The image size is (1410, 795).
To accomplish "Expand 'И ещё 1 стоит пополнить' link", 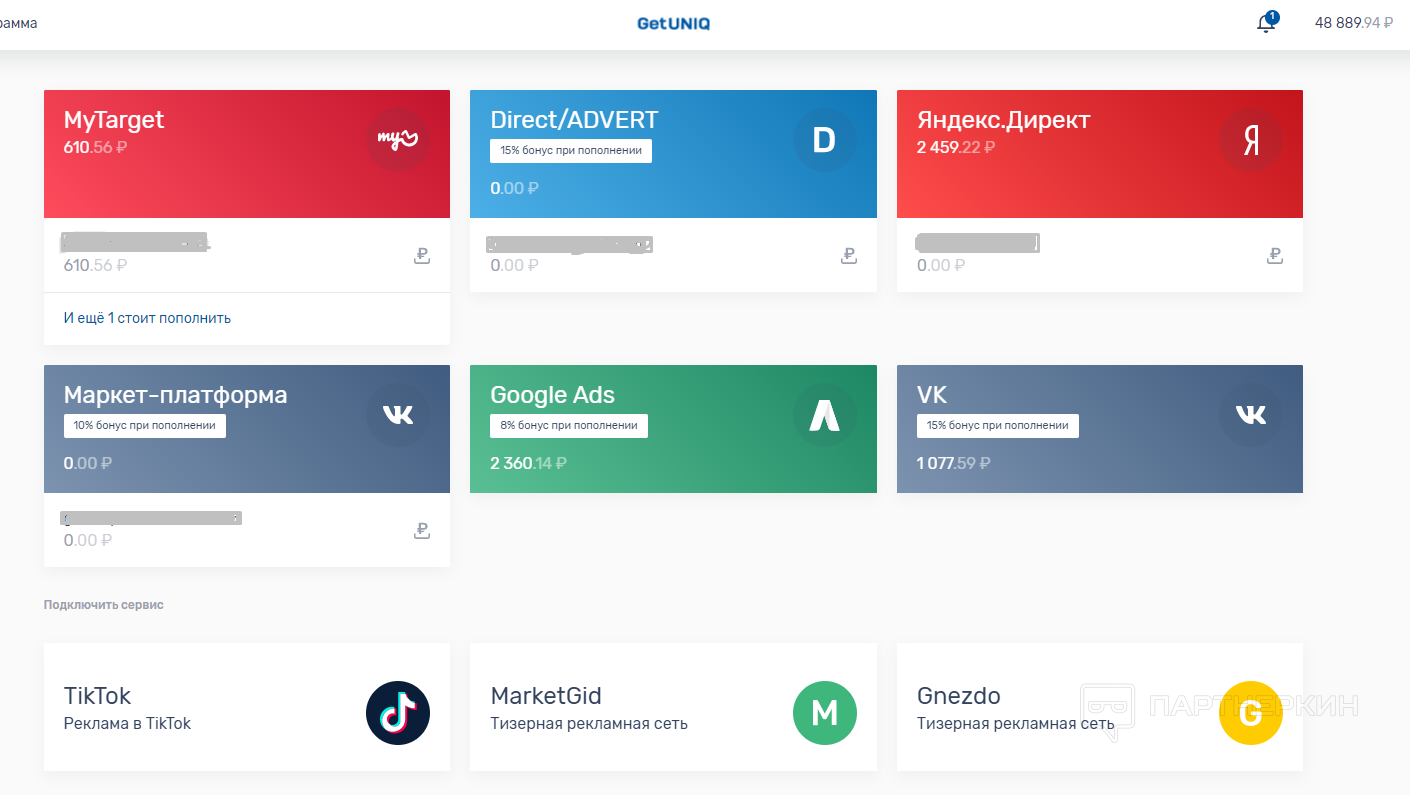I will click(147, 318).
